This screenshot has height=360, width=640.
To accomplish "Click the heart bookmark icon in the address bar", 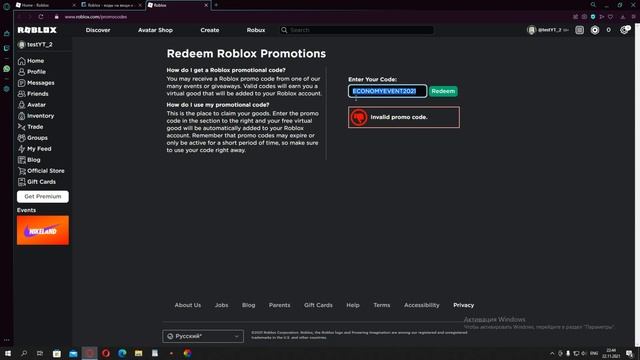I will click(611, 17).
